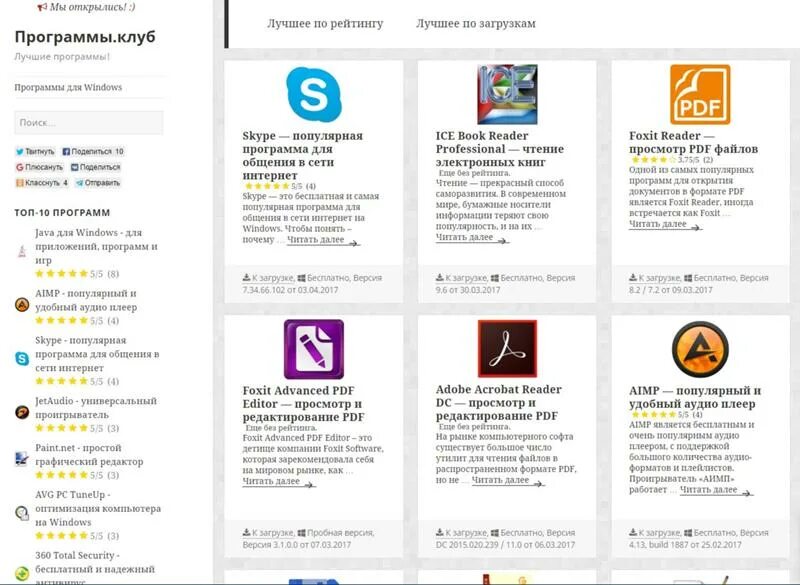Click Java icon in Top-10 list
The height and width of the screenshot is (585, 800).
(22, 250)
